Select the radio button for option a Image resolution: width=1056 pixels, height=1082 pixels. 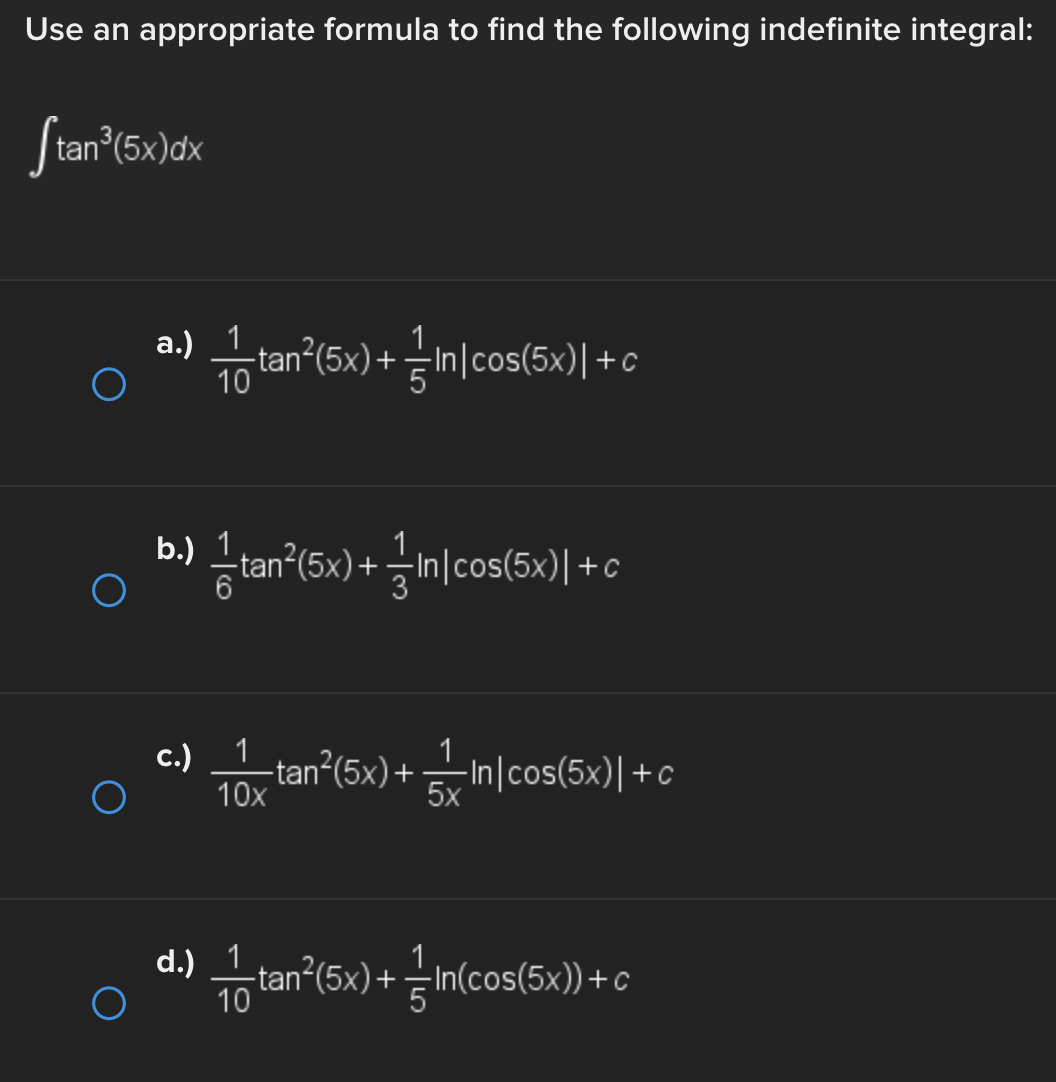pos(109,383)
